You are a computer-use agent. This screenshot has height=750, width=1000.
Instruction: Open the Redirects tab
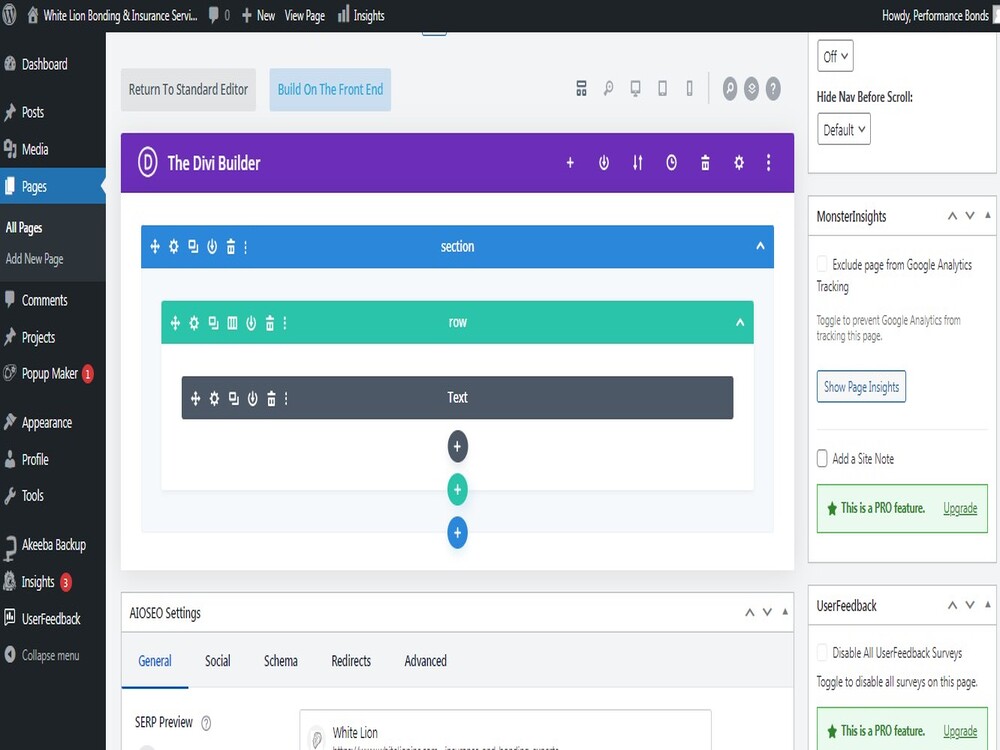pyautogui.click(x=350, y=661)
